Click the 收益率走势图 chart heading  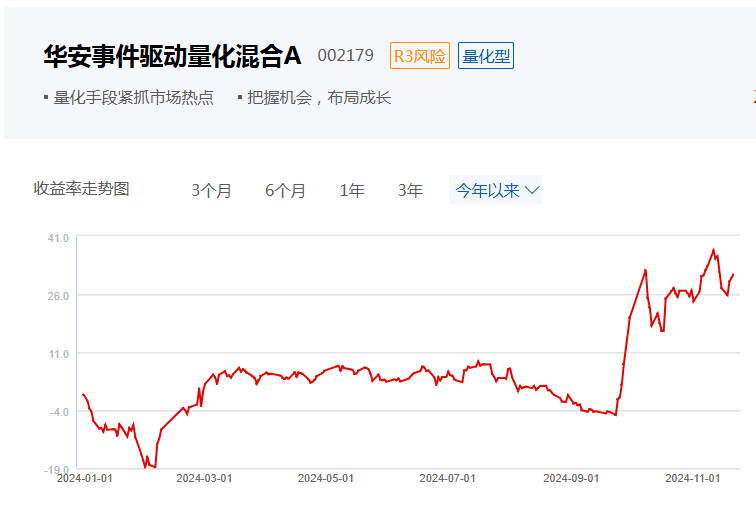tap(81, 188)
